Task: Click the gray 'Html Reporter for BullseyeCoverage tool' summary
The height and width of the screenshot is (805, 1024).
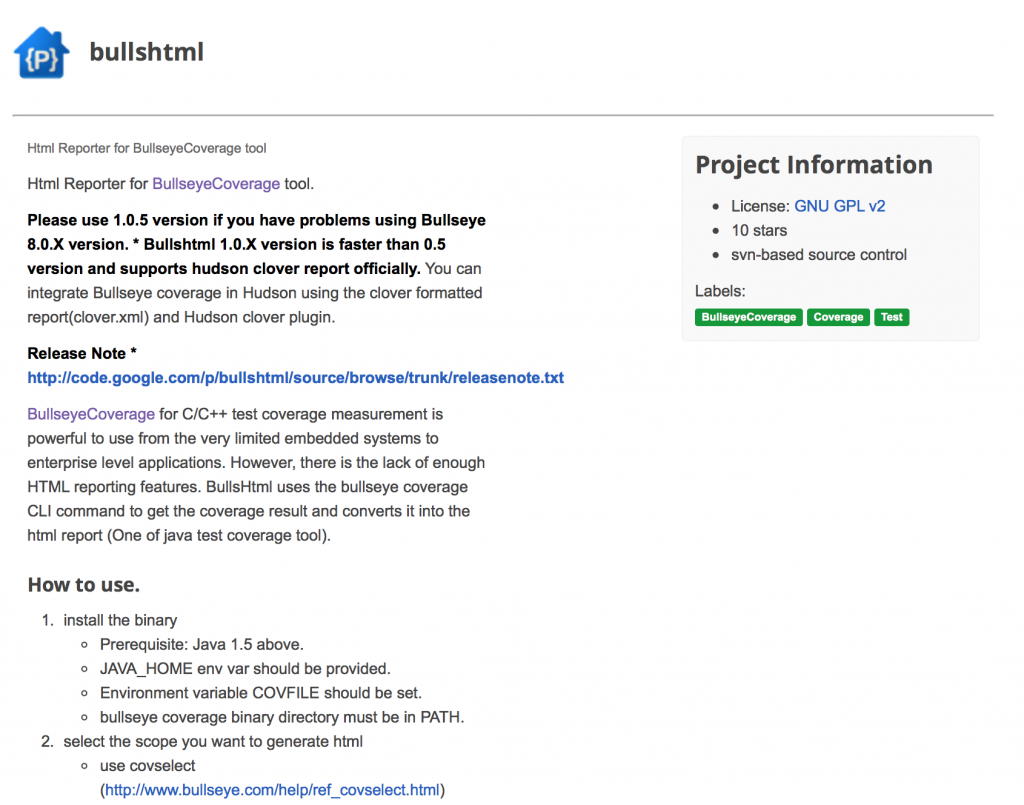Action: point(147,148)
